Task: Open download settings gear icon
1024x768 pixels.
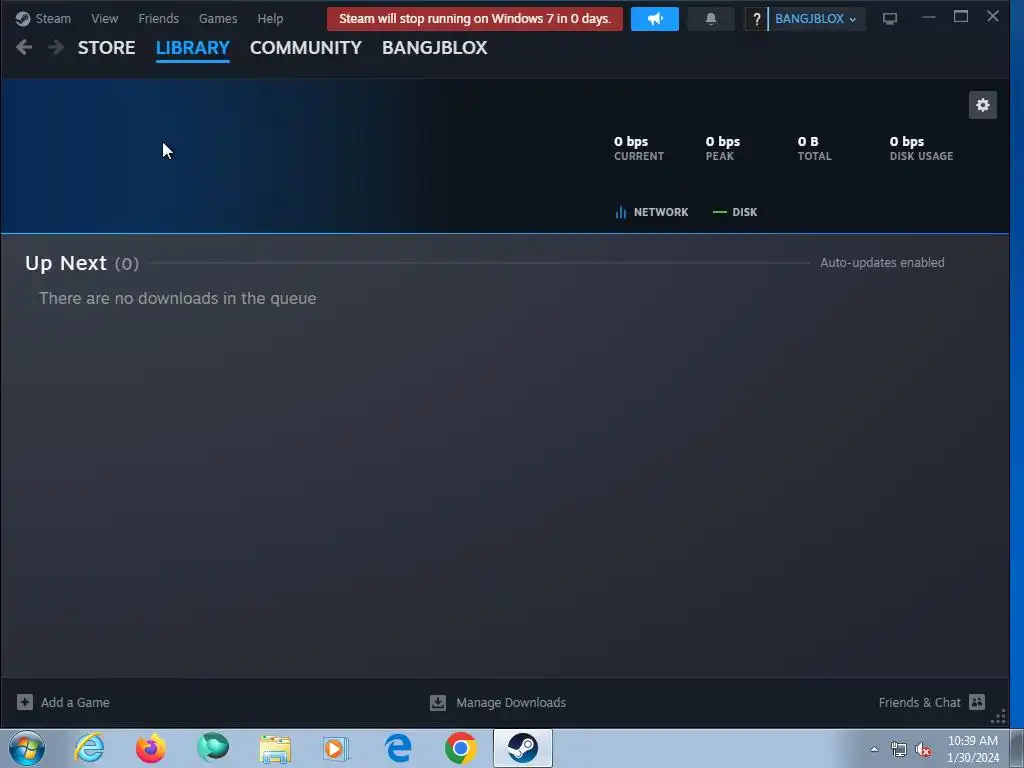Action: click(982, 105)
